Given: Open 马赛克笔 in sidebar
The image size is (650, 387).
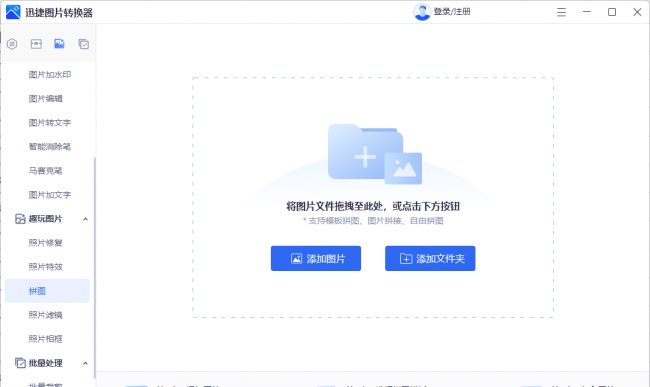Looking at the screenshot, I should (46, 171).
